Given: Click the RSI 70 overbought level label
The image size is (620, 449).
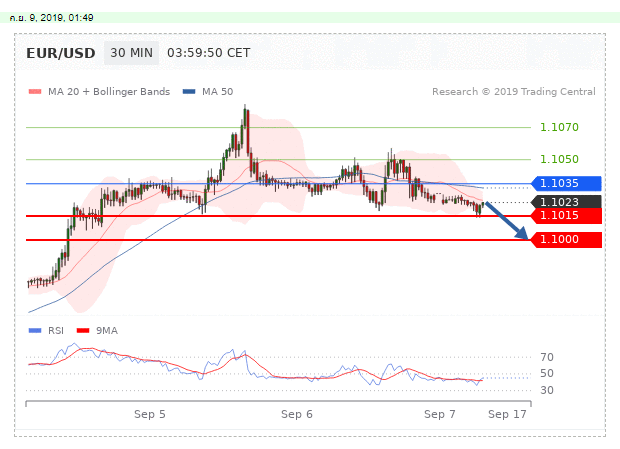Looking at the screenshot, I should [546, 357].
